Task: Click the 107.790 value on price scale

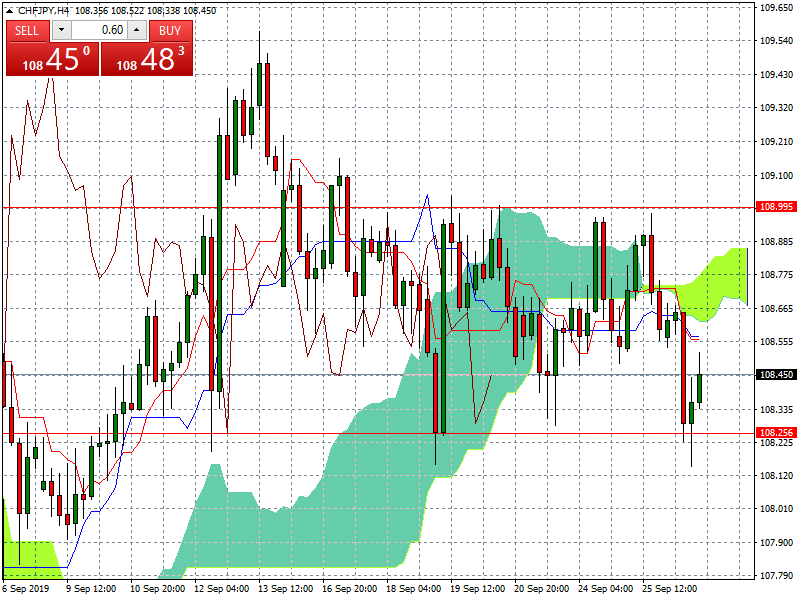Action: 776,576
